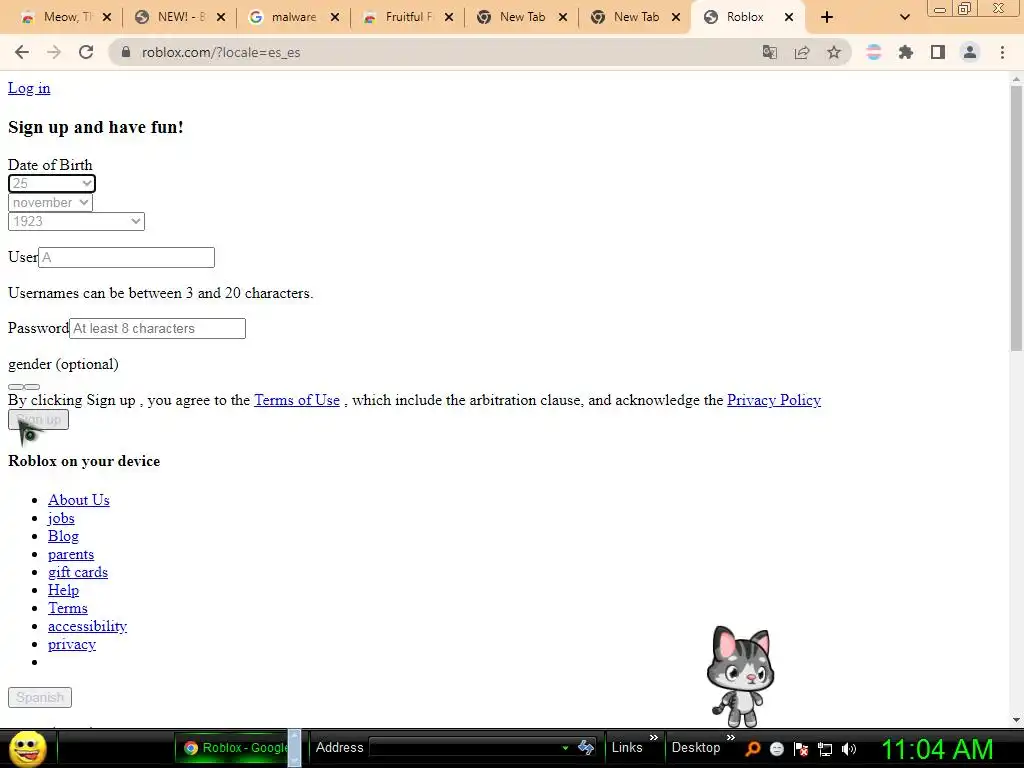Click the Share page icon
This screenshot has width=1024, height=768.
point(802,52)
